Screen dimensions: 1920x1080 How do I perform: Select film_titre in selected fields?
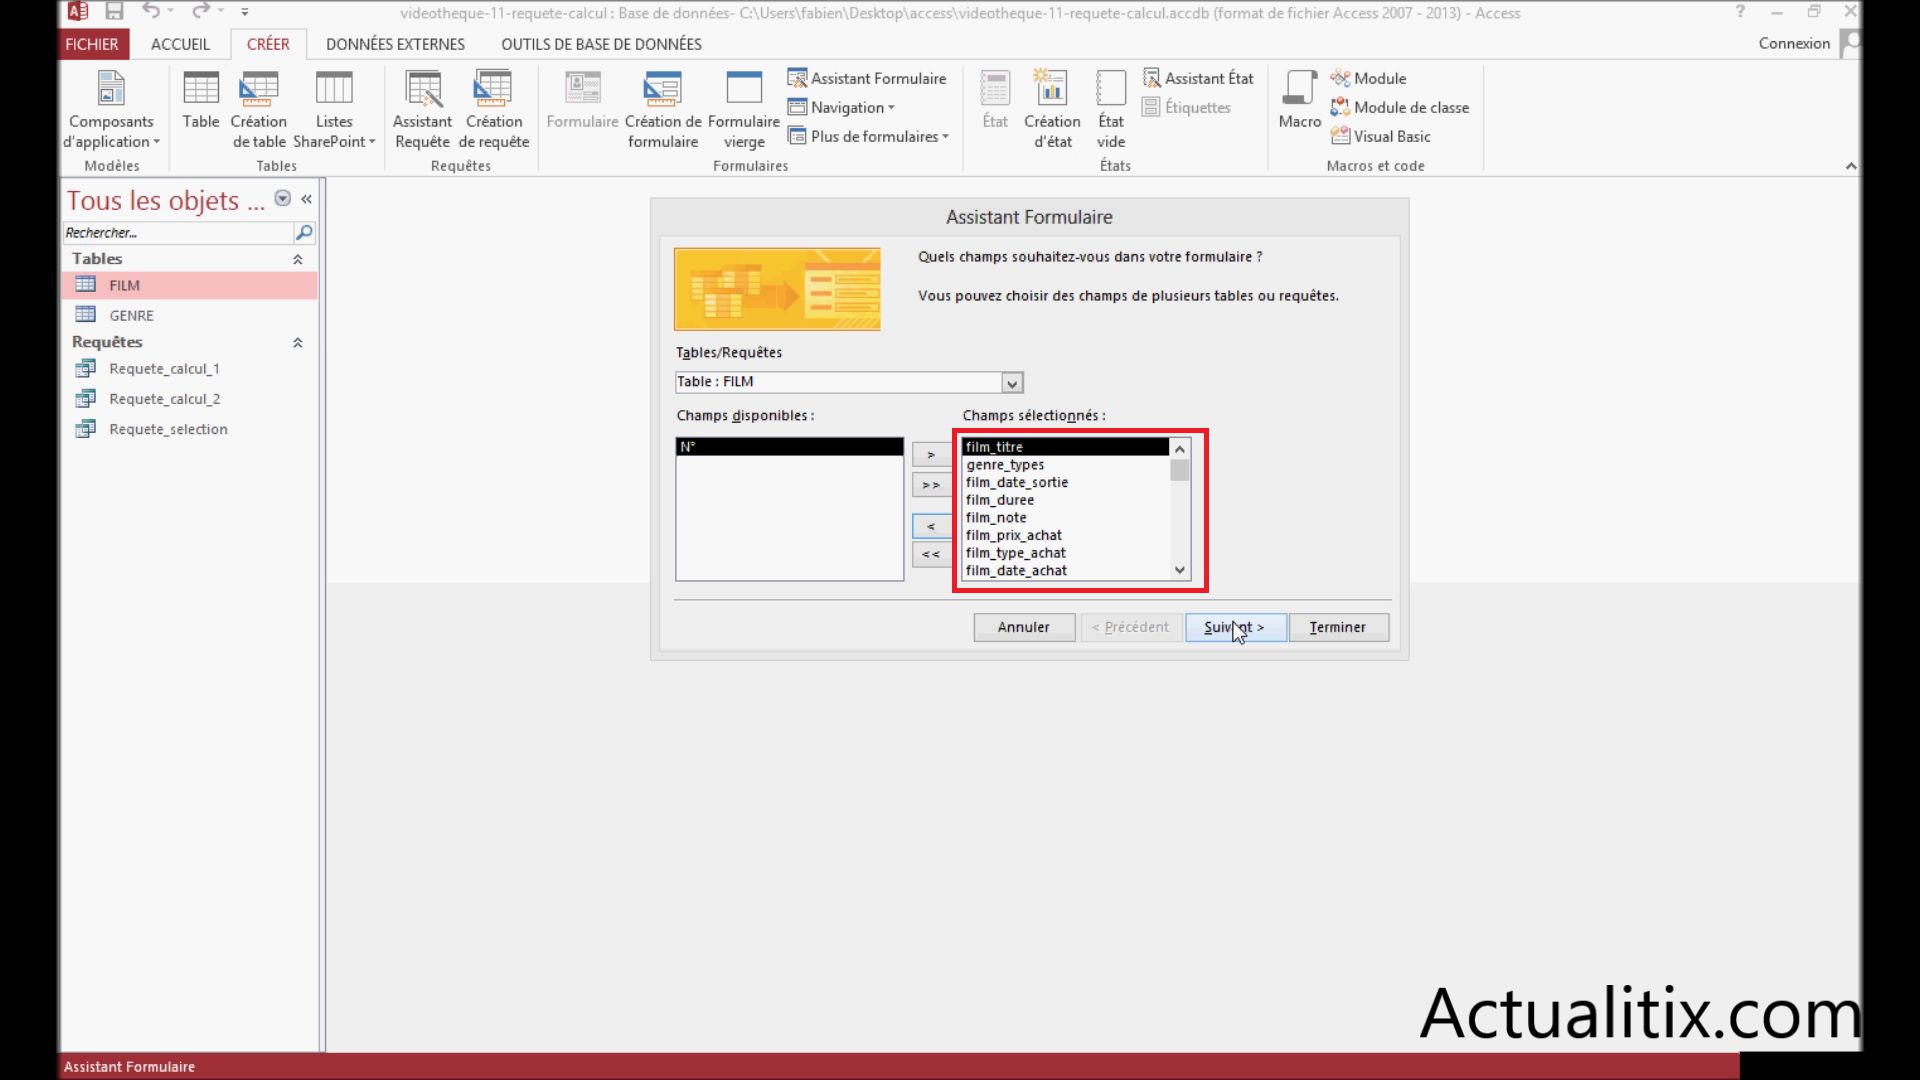(1066, 447)
